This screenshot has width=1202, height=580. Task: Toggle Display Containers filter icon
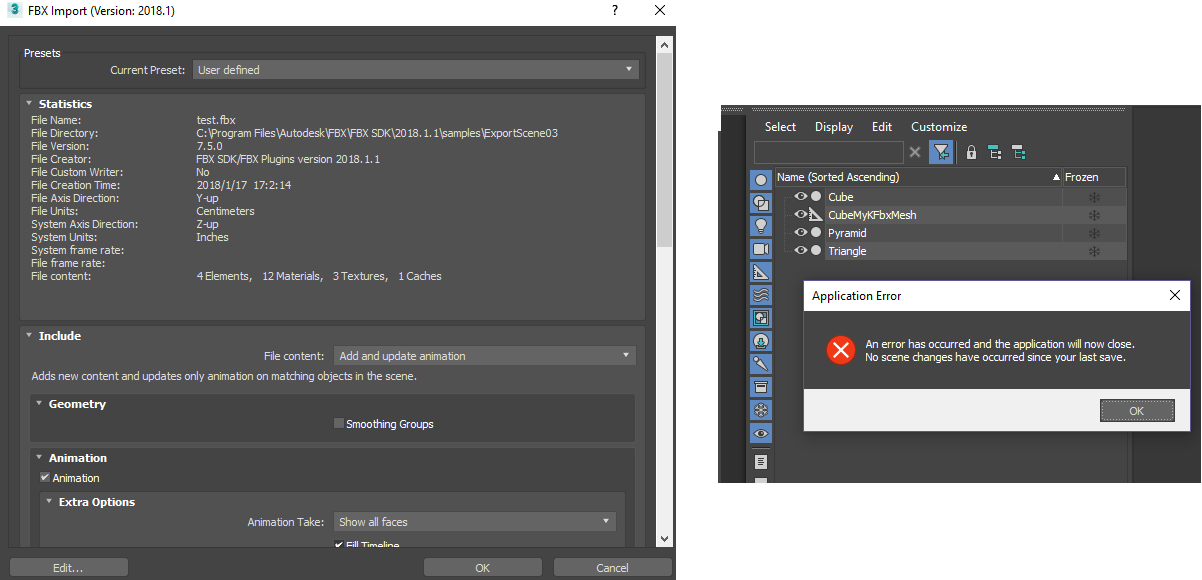[x=761, y=386]
